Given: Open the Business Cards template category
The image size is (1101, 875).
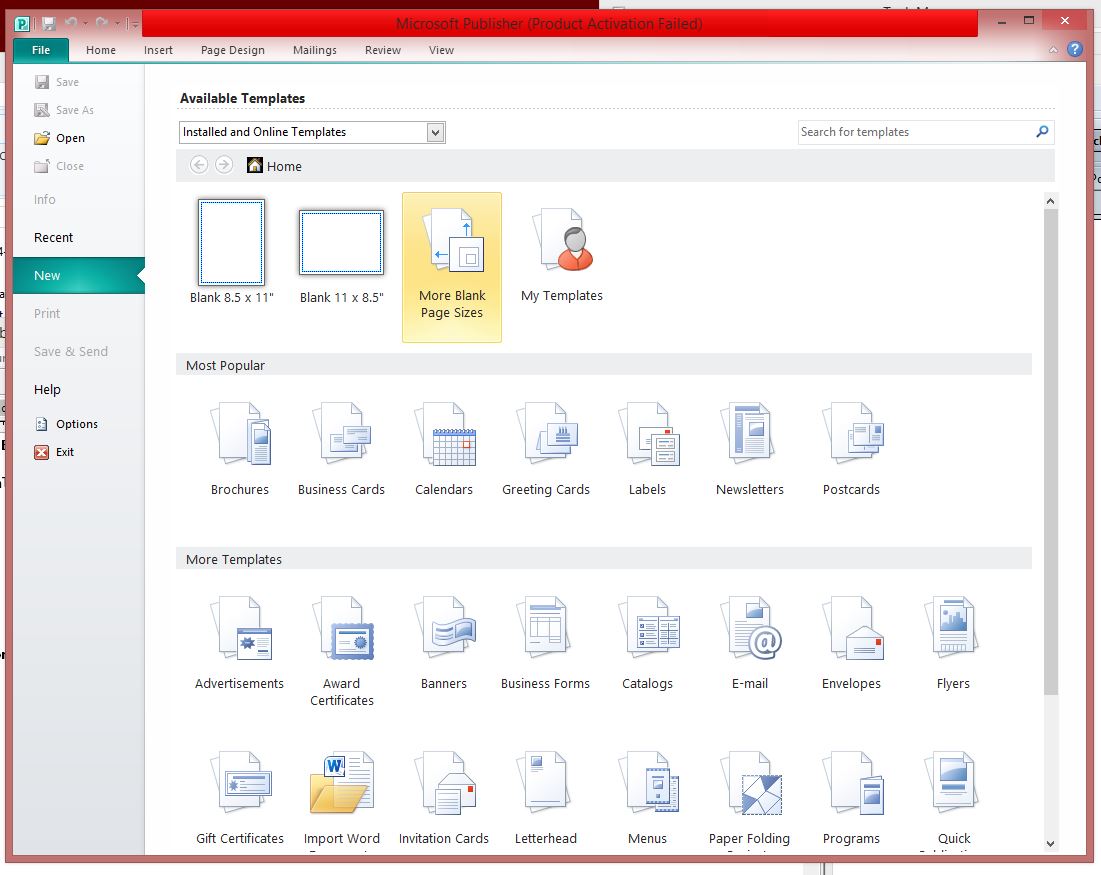Looking at the screenshot, I should (x=341, y=449).
